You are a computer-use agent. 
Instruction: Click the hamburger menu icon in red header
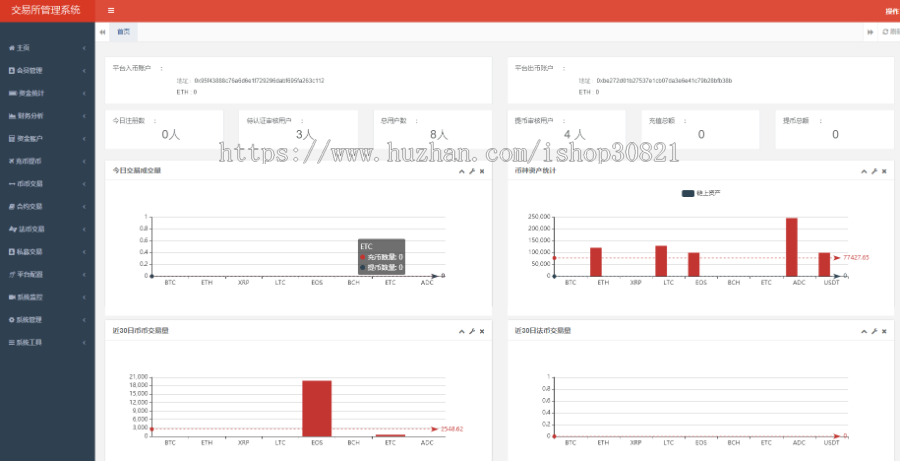pos(111,11)
